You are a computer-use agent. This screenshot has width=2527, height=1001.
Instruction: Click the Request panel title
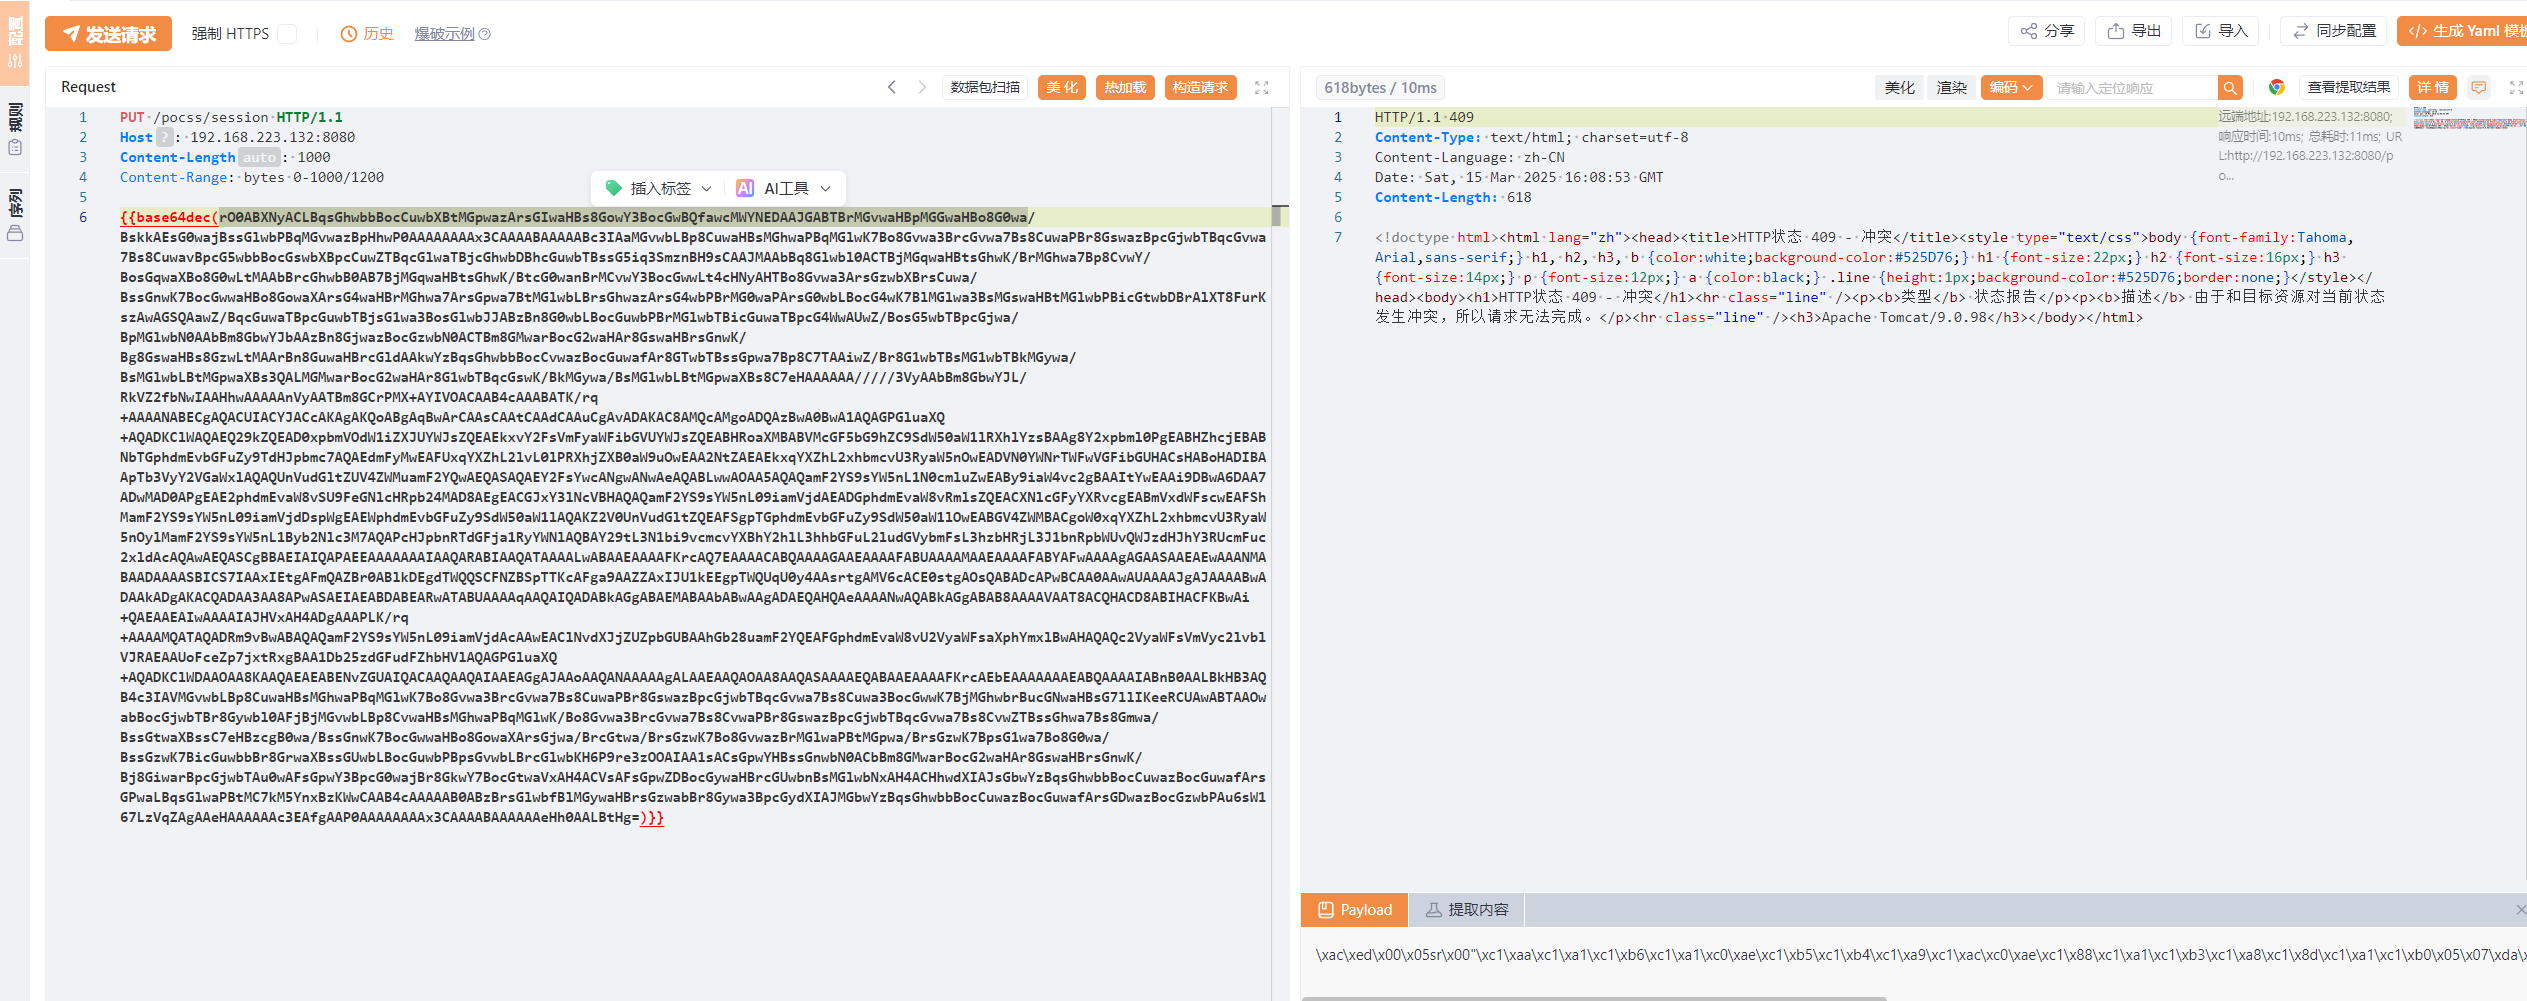pos(88,87)
